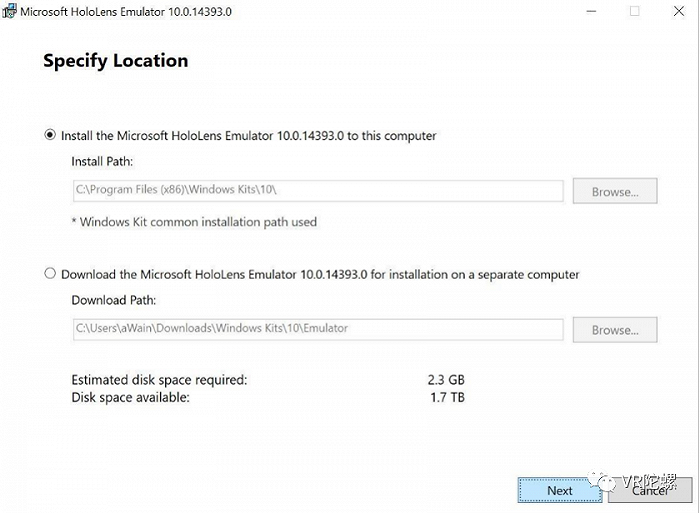The image size is (700, 513).
Task: Select the download for separate computer radio button
Action: pos(50,273)
